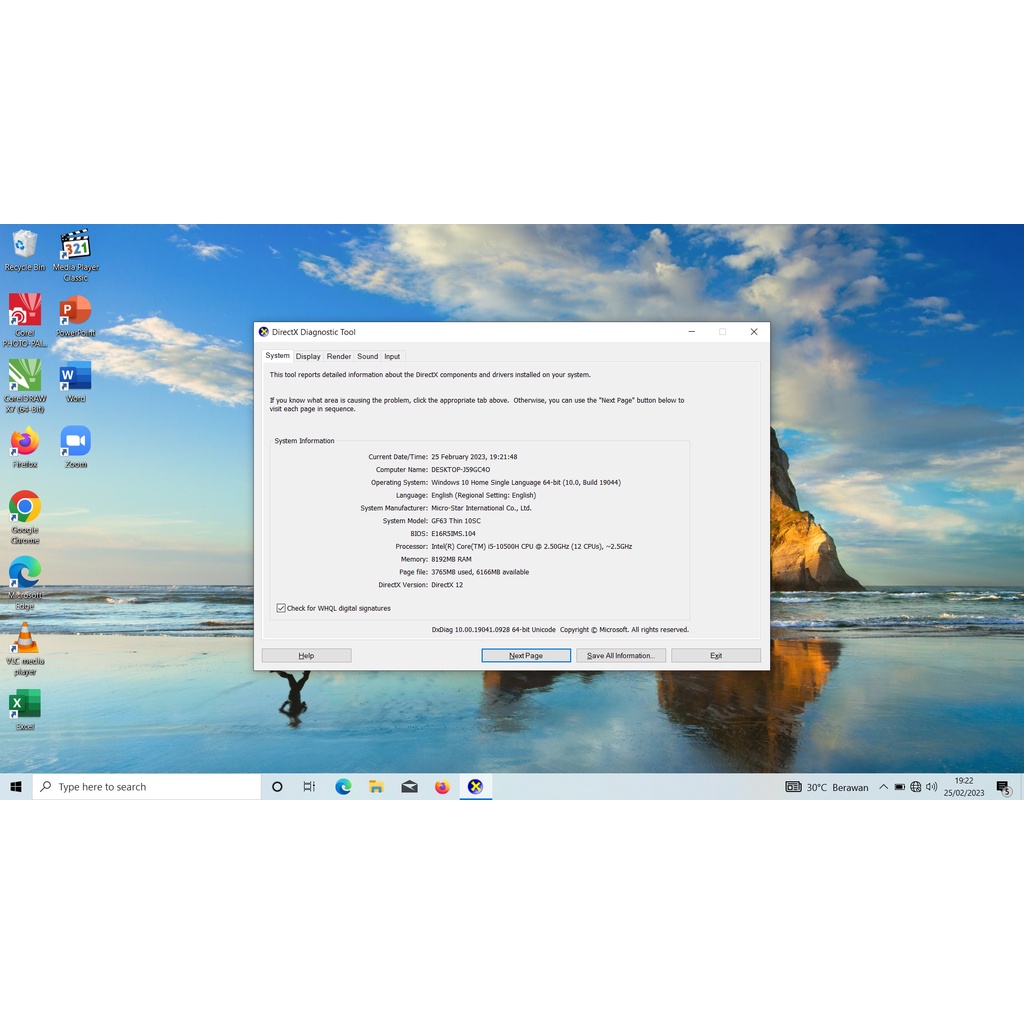This screenshot has height=1024, width=1024.
Task: Click the Cortana circle on taskbar
Action: point(277,787)
